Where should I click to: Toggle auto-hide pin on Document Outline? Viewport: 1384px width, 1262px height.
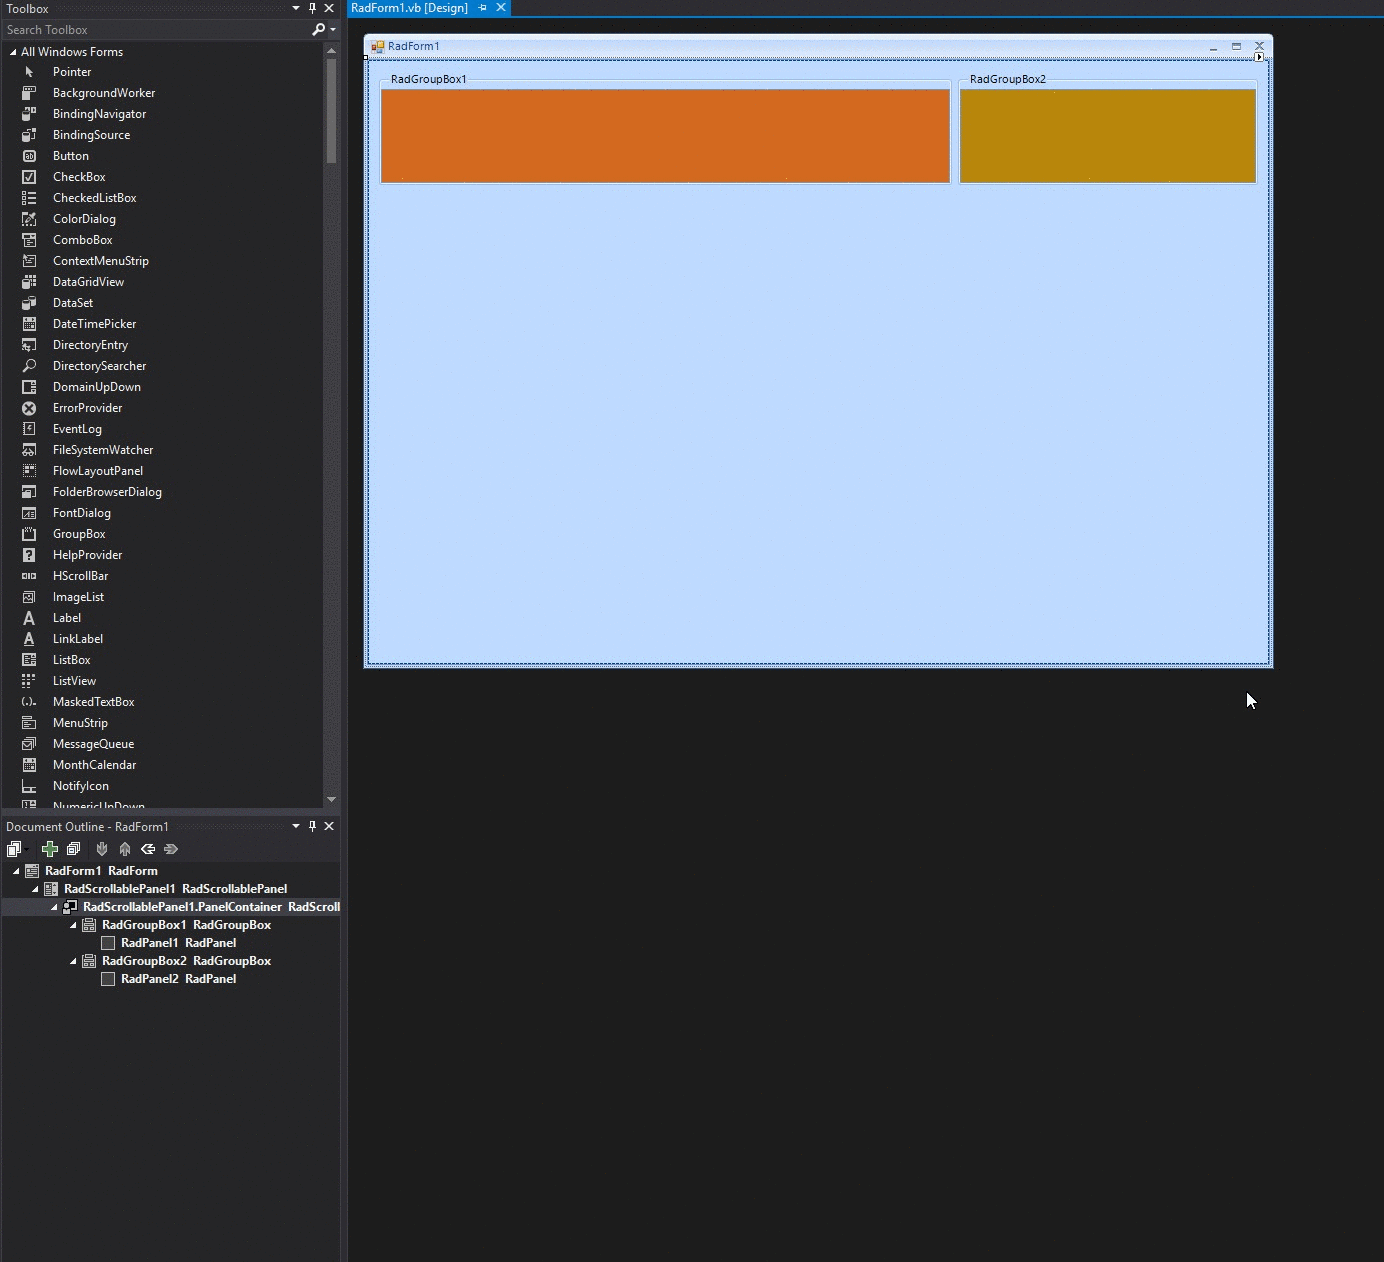tap(312, 826)
